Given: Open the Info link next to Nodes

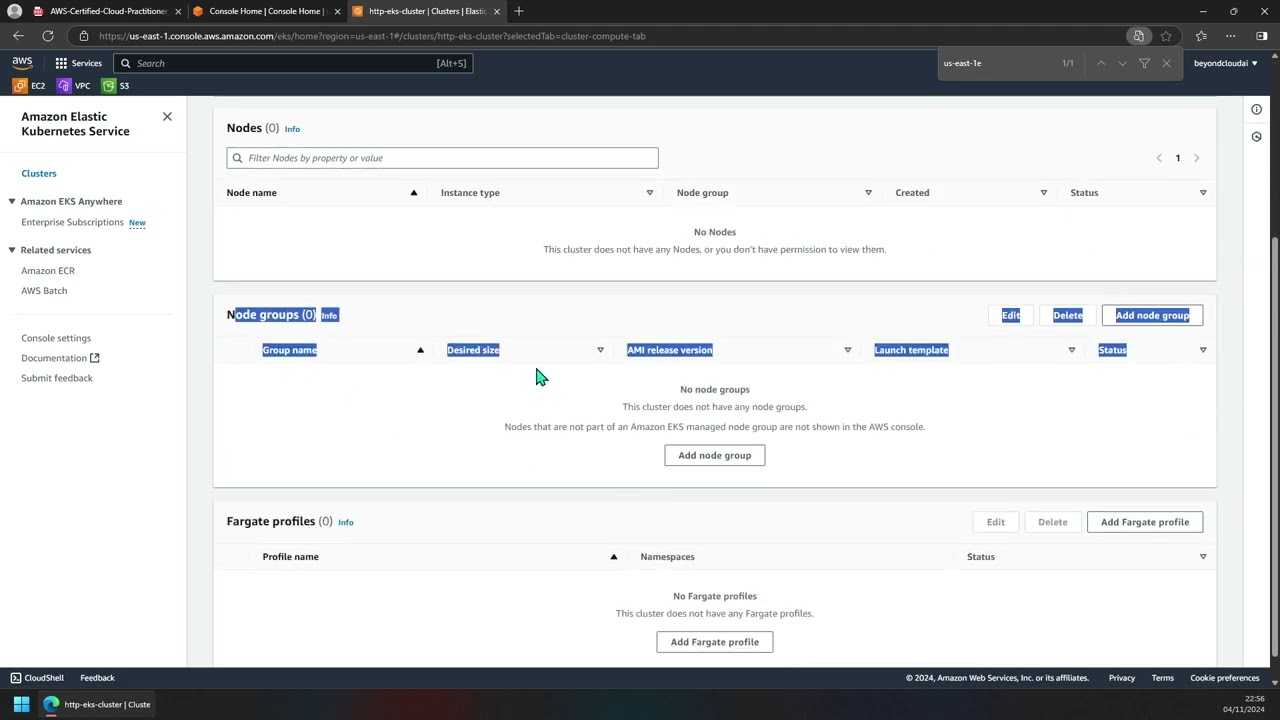Looking at the screenshot, I should [292, 129].
